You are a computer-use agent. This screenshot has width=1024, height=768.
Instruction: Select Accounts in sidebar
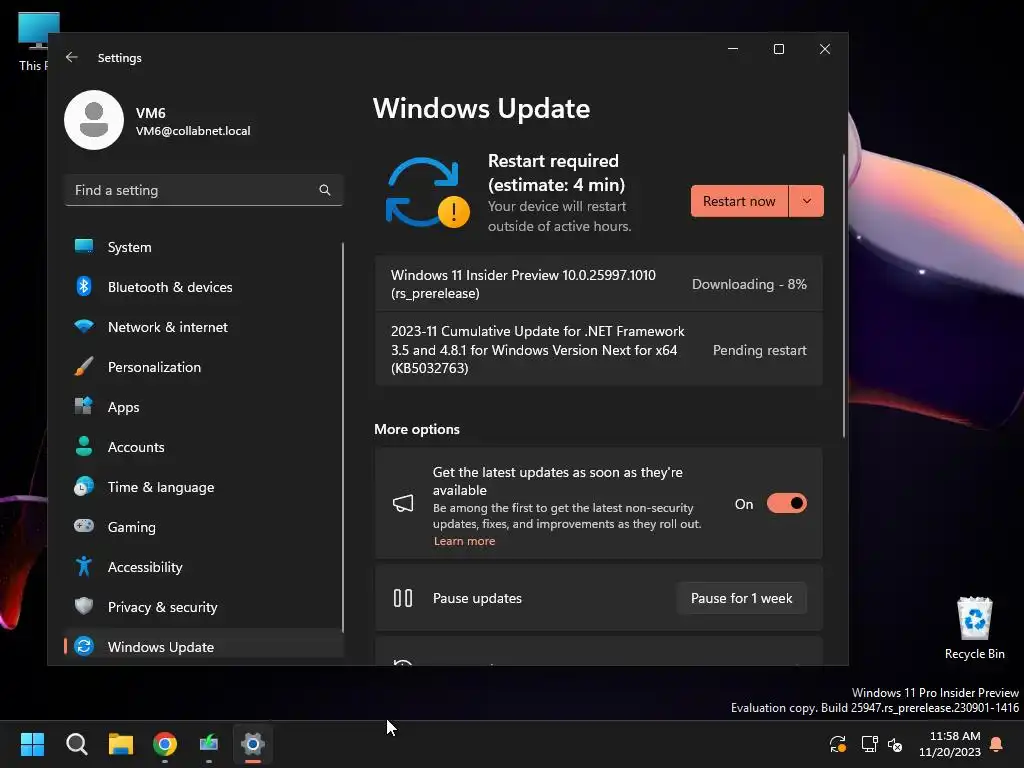click(x=204, y=447)
